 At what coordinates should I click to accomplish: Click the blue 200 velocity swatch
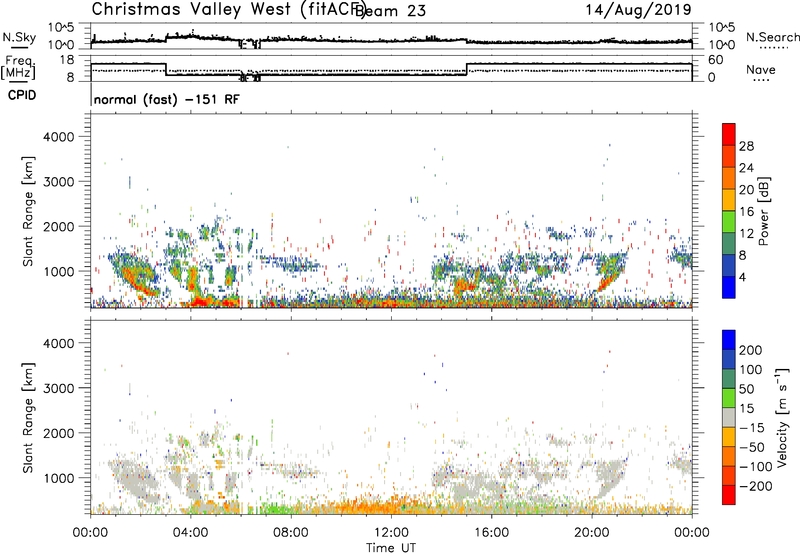pyautogui.click(x=729, y=340)
